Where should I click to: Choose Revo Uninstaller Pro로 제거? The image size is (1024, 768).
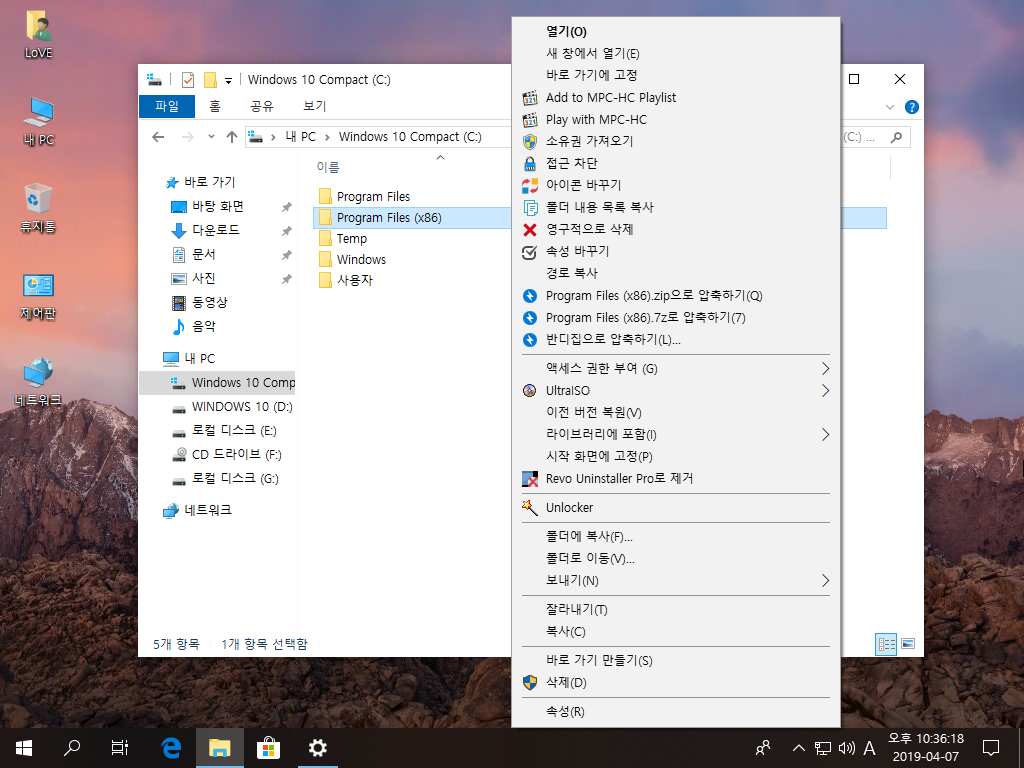coord(676,479)
